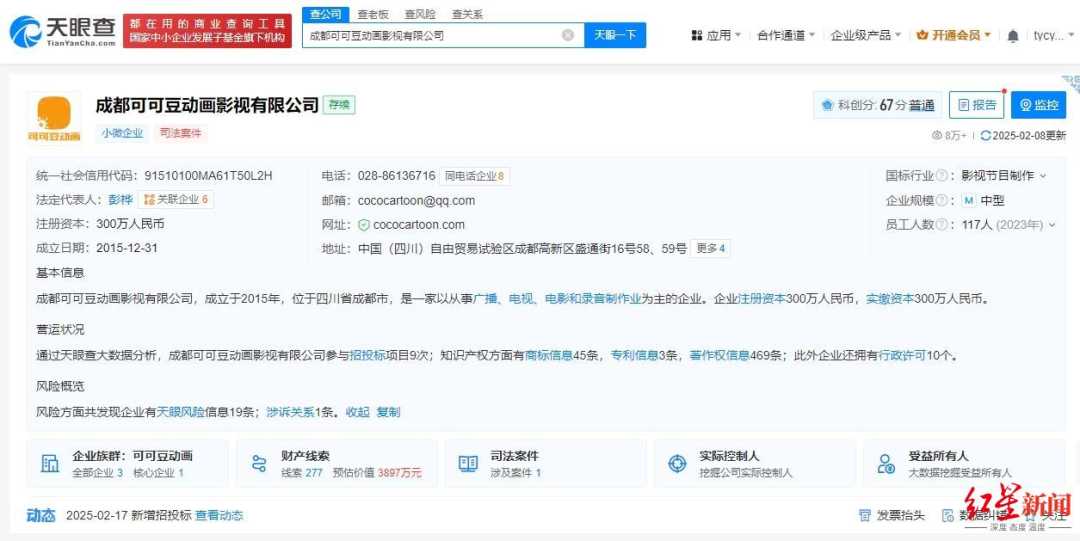Image resolution: width=1080 pixels, height=541 pixels.
Task: Click 复制 to copy the summary
Action: pos(388,412)
